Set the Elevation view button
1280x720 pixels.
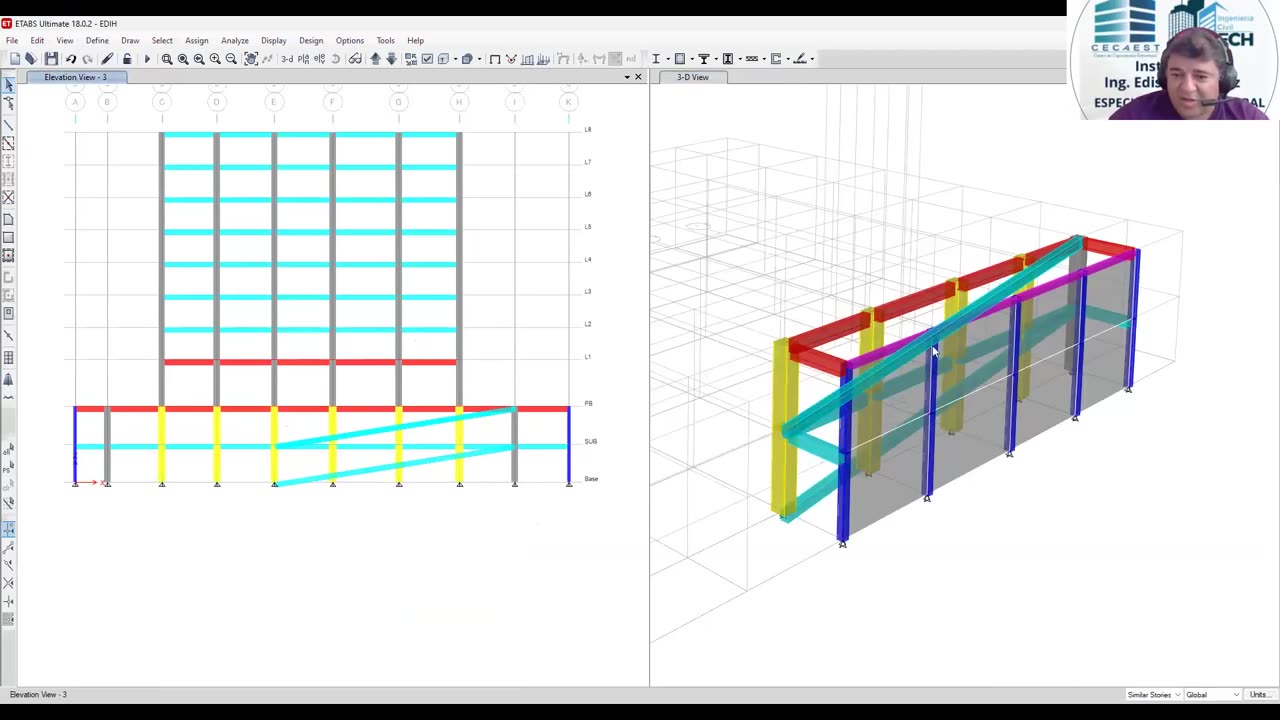(318, 59)
